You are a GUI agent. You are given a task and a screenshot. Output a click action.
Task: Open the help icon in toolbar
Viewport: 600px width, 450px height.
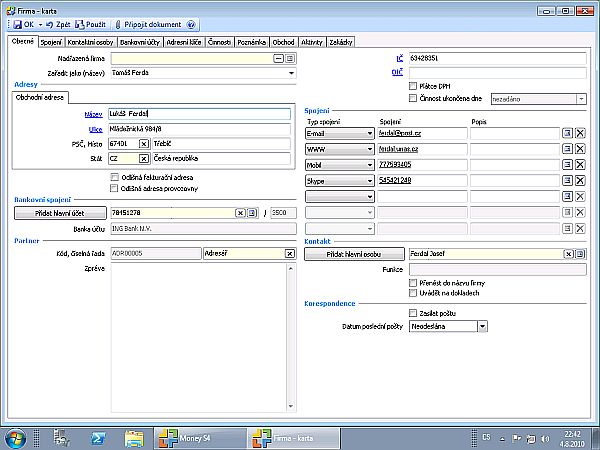pyautogui.click(x=191, y=25)
